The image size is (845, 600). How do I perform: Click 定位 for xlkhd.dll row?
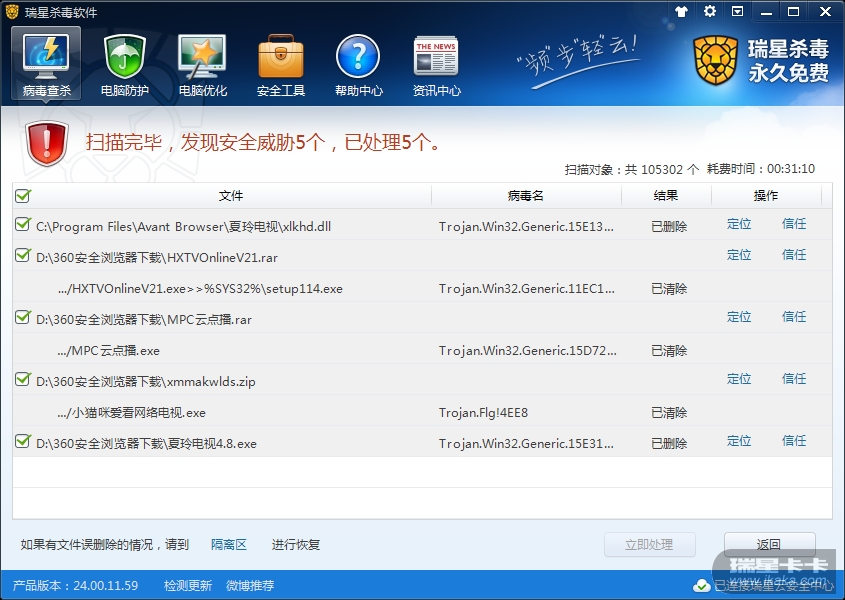click(739, 224)
